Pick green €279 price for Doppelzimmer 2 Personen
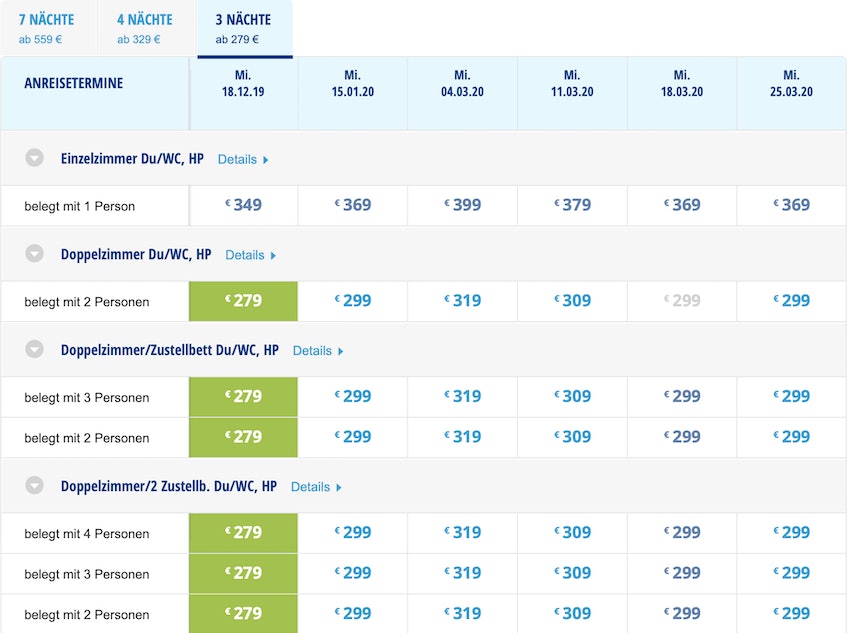This screenshot has width=850, height=633. tap(243, 301)
